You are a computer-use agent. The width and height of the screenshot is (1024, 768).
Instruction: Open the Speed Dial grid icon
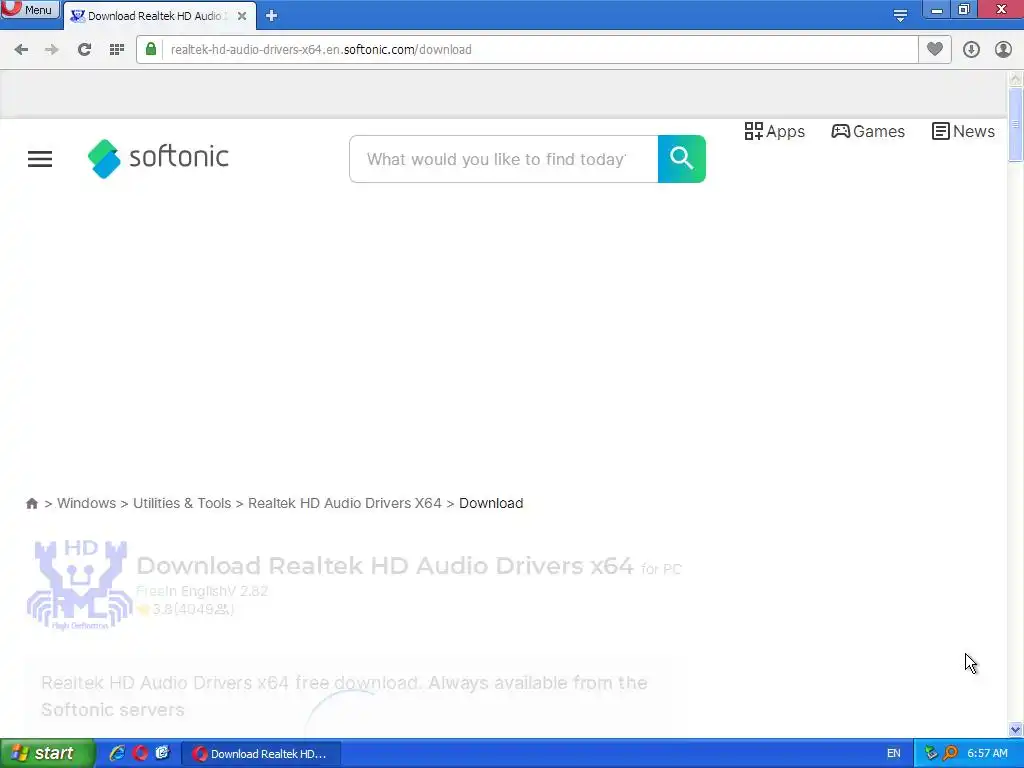click(x=117, y=50)
